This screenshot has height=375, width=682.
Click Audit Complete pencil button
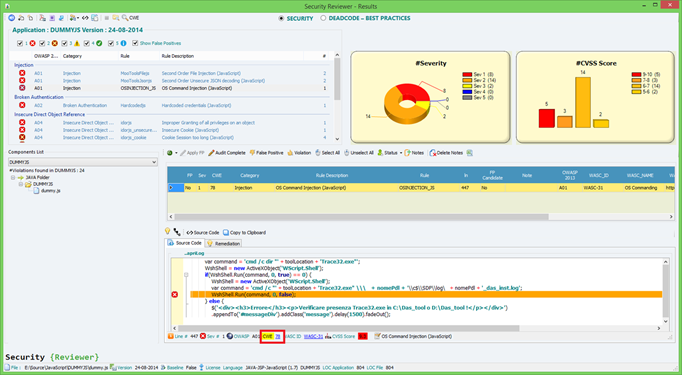tap(227, 153)
